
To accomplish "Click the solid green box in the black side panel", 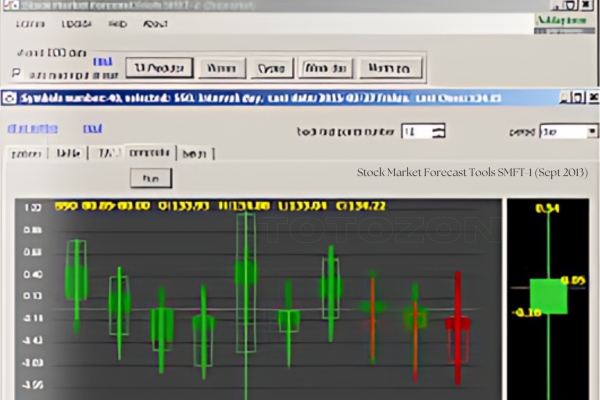I will (x=548, y=296).
